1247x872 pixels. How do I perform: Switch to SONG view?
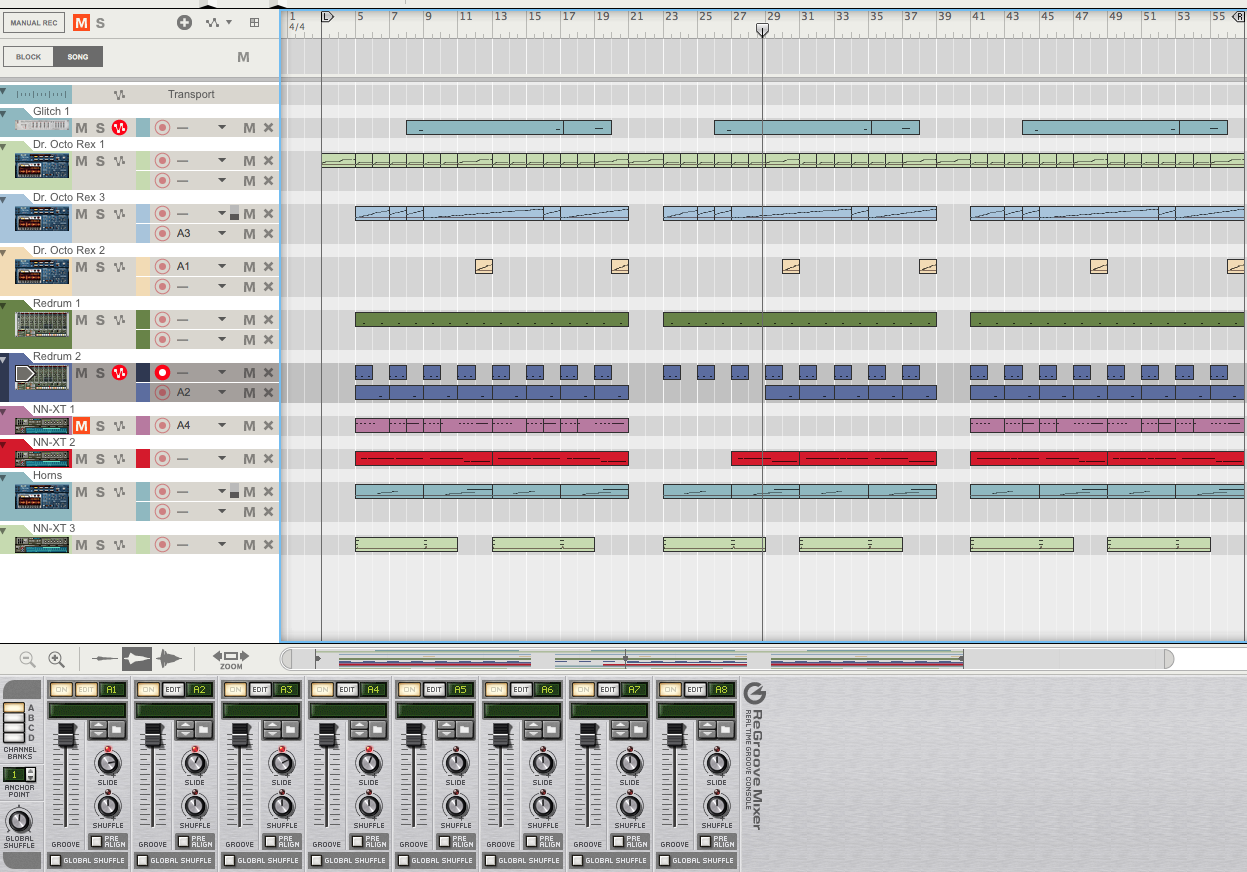tap(78, 57)
